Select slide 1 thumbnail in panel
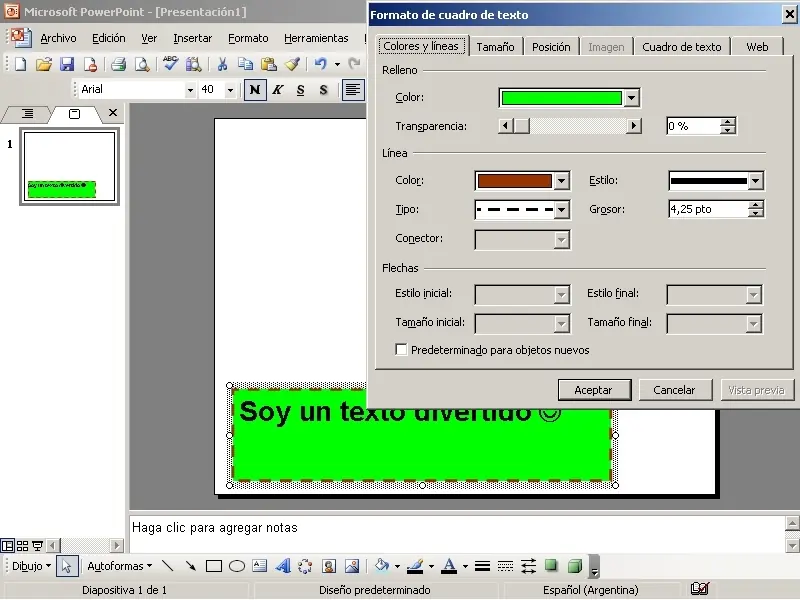800x600 pixels. pyautogui.click(x=69, y=166)
